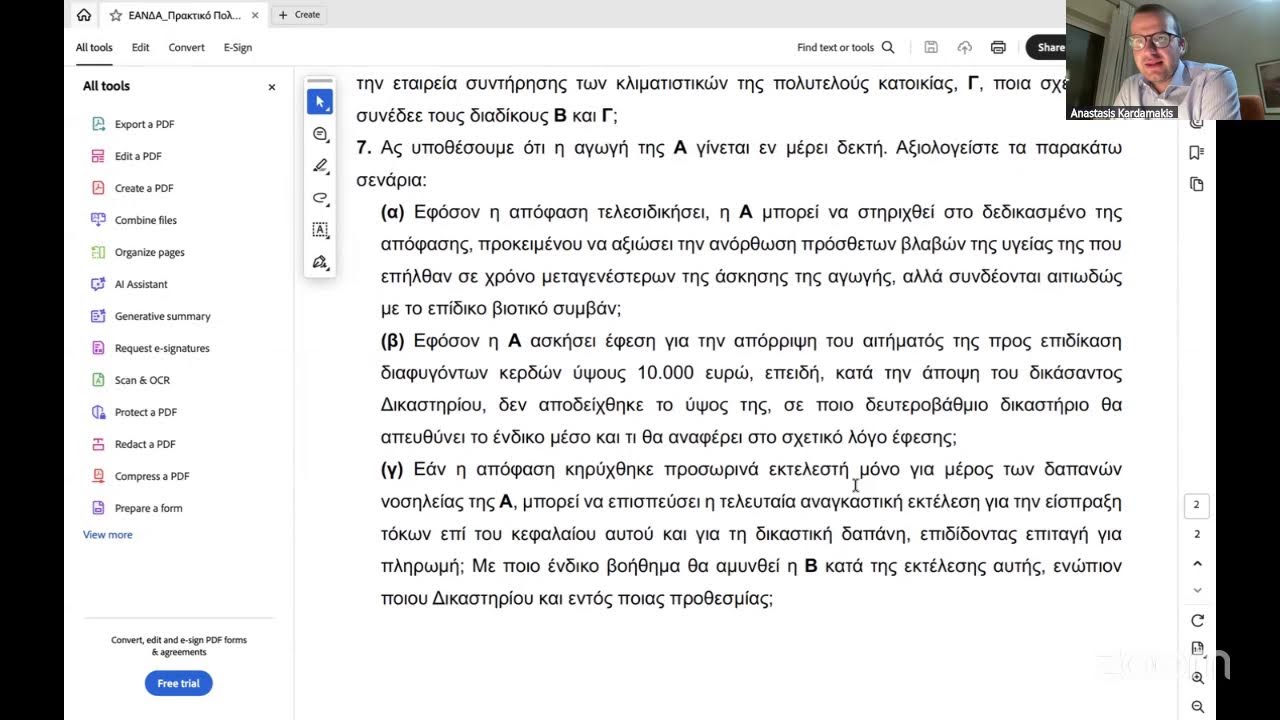
Task: Click the View more link
Action: tap(107, 535)
